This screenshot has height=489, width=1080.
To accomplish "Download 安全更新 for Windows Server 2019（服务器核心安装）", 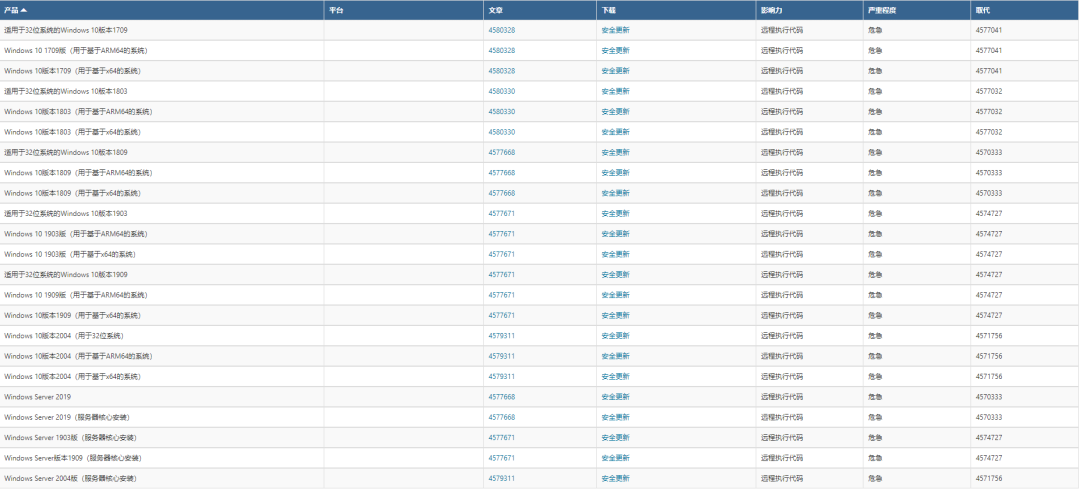I will (615, 417).
